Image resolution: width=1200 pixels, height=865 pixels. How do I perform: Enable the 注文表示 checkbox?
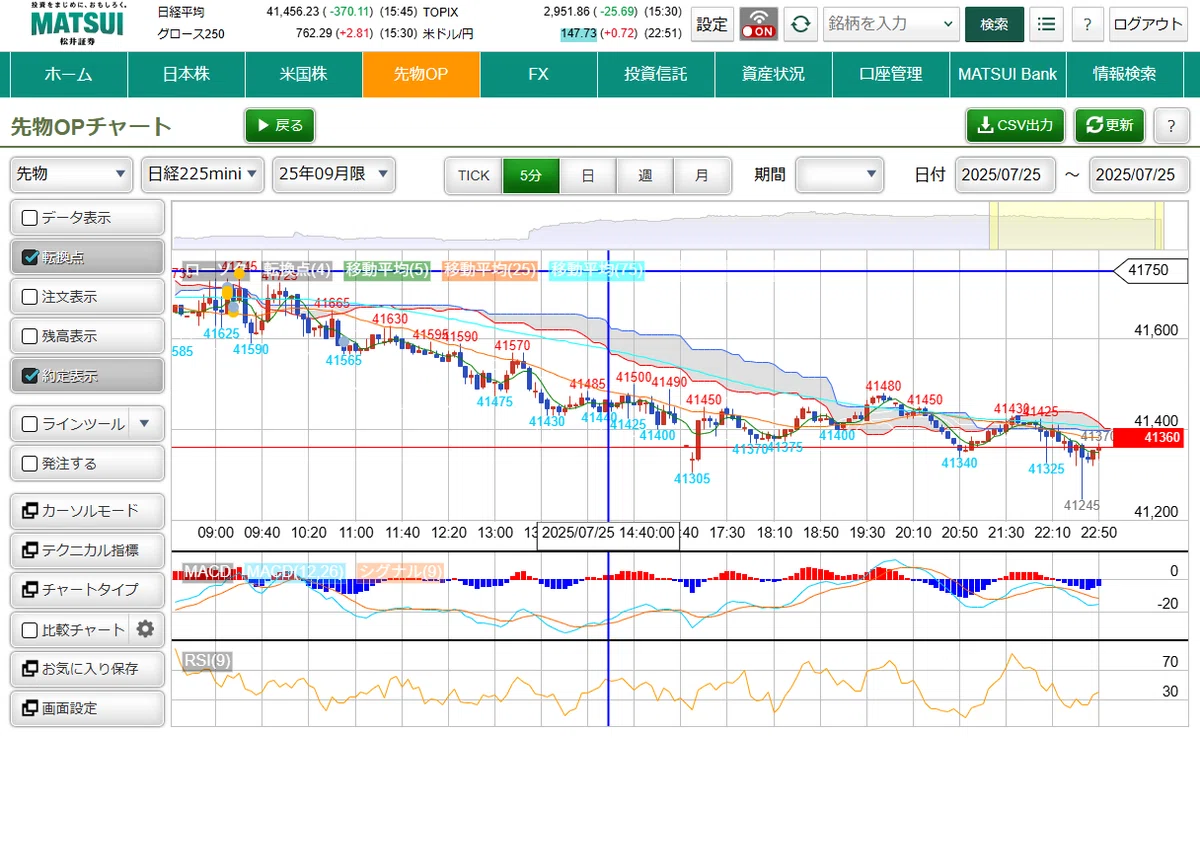click(x=30, y=297)
